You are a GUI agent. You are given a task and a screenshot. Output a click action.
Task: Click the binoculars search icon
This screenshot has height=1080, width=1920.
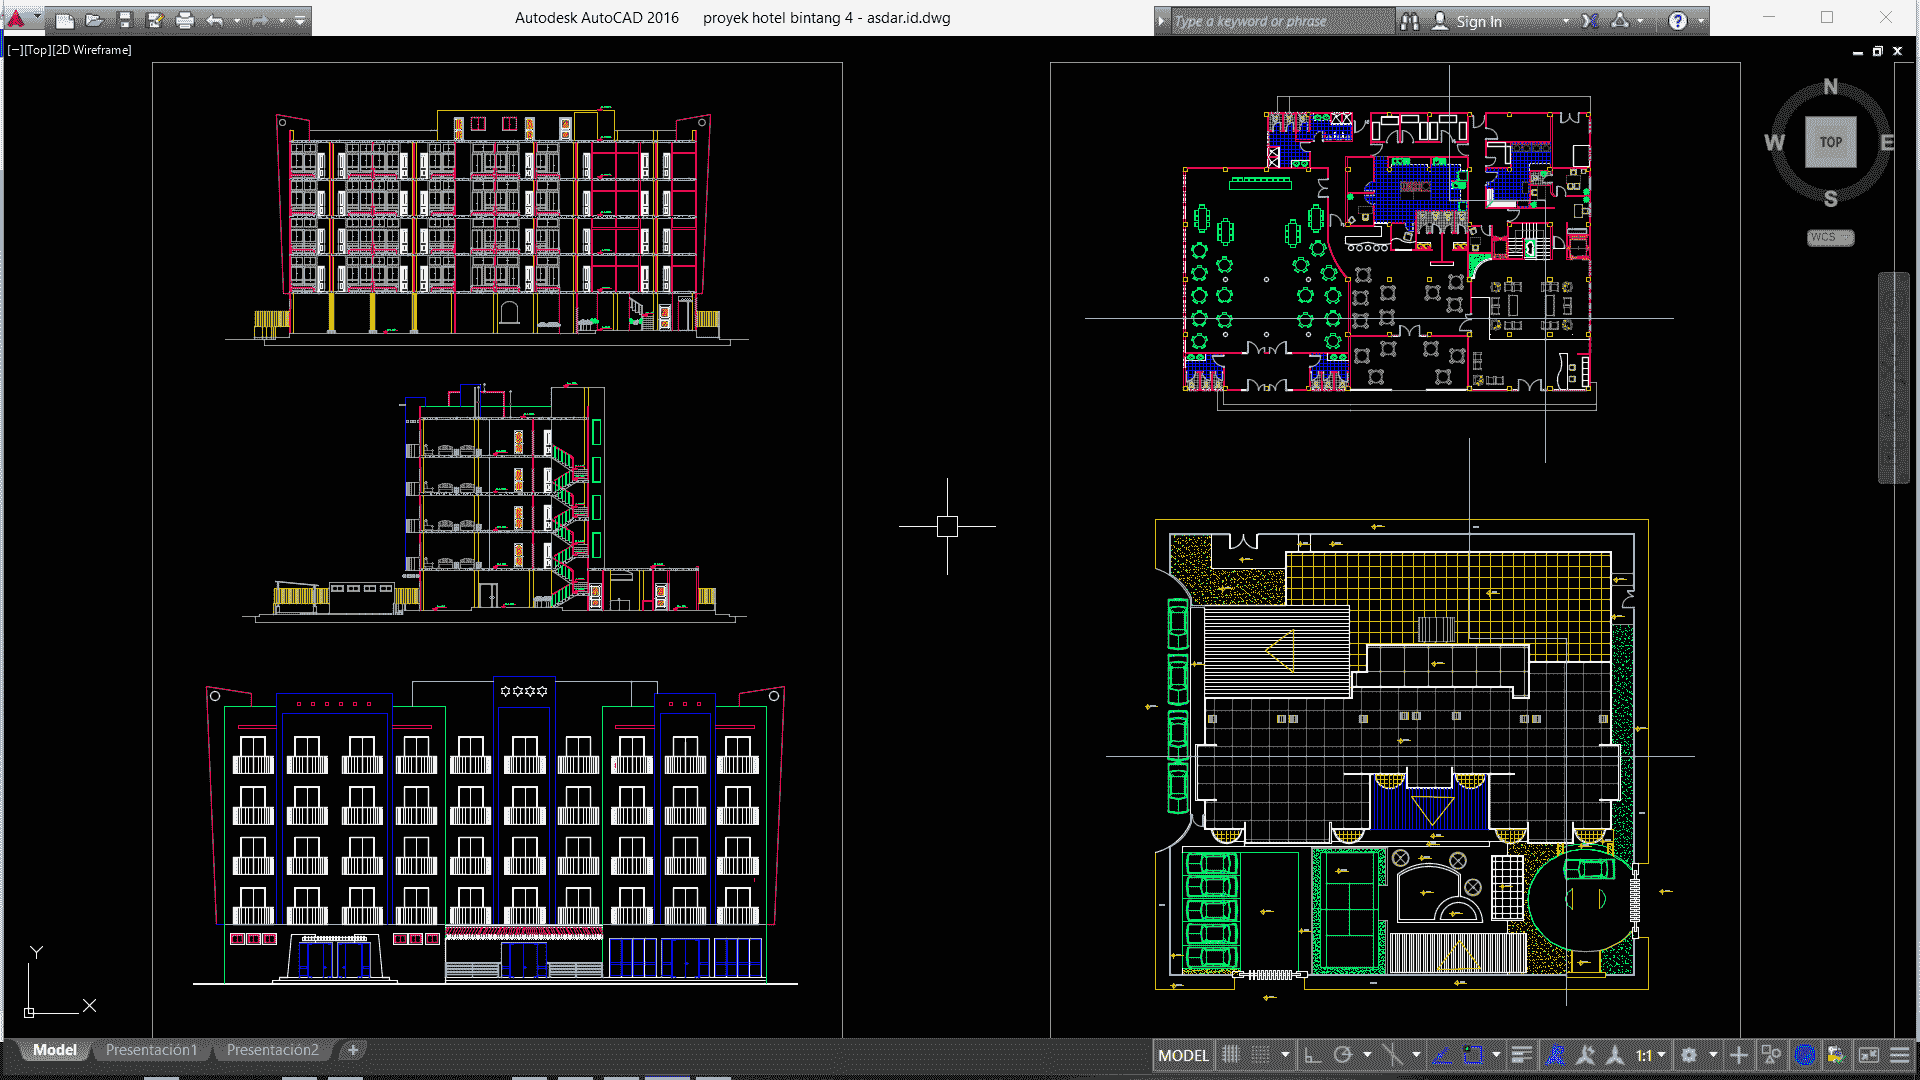(x=1410, y=21)
